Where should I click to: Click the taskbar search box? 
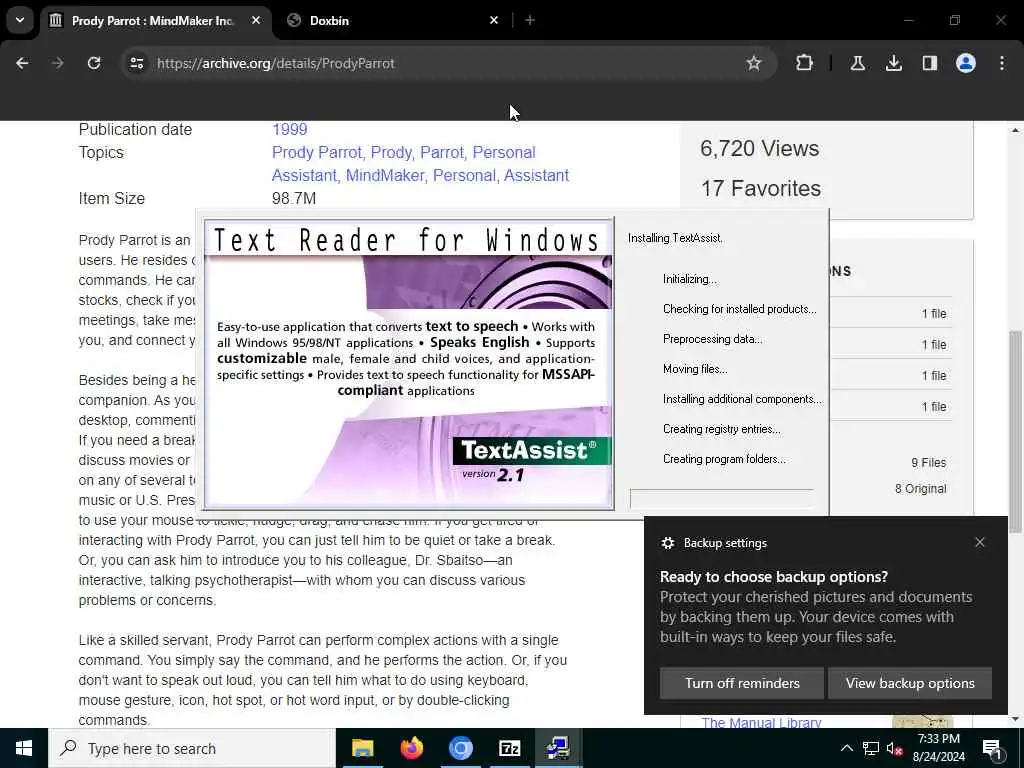click(192, 748)
